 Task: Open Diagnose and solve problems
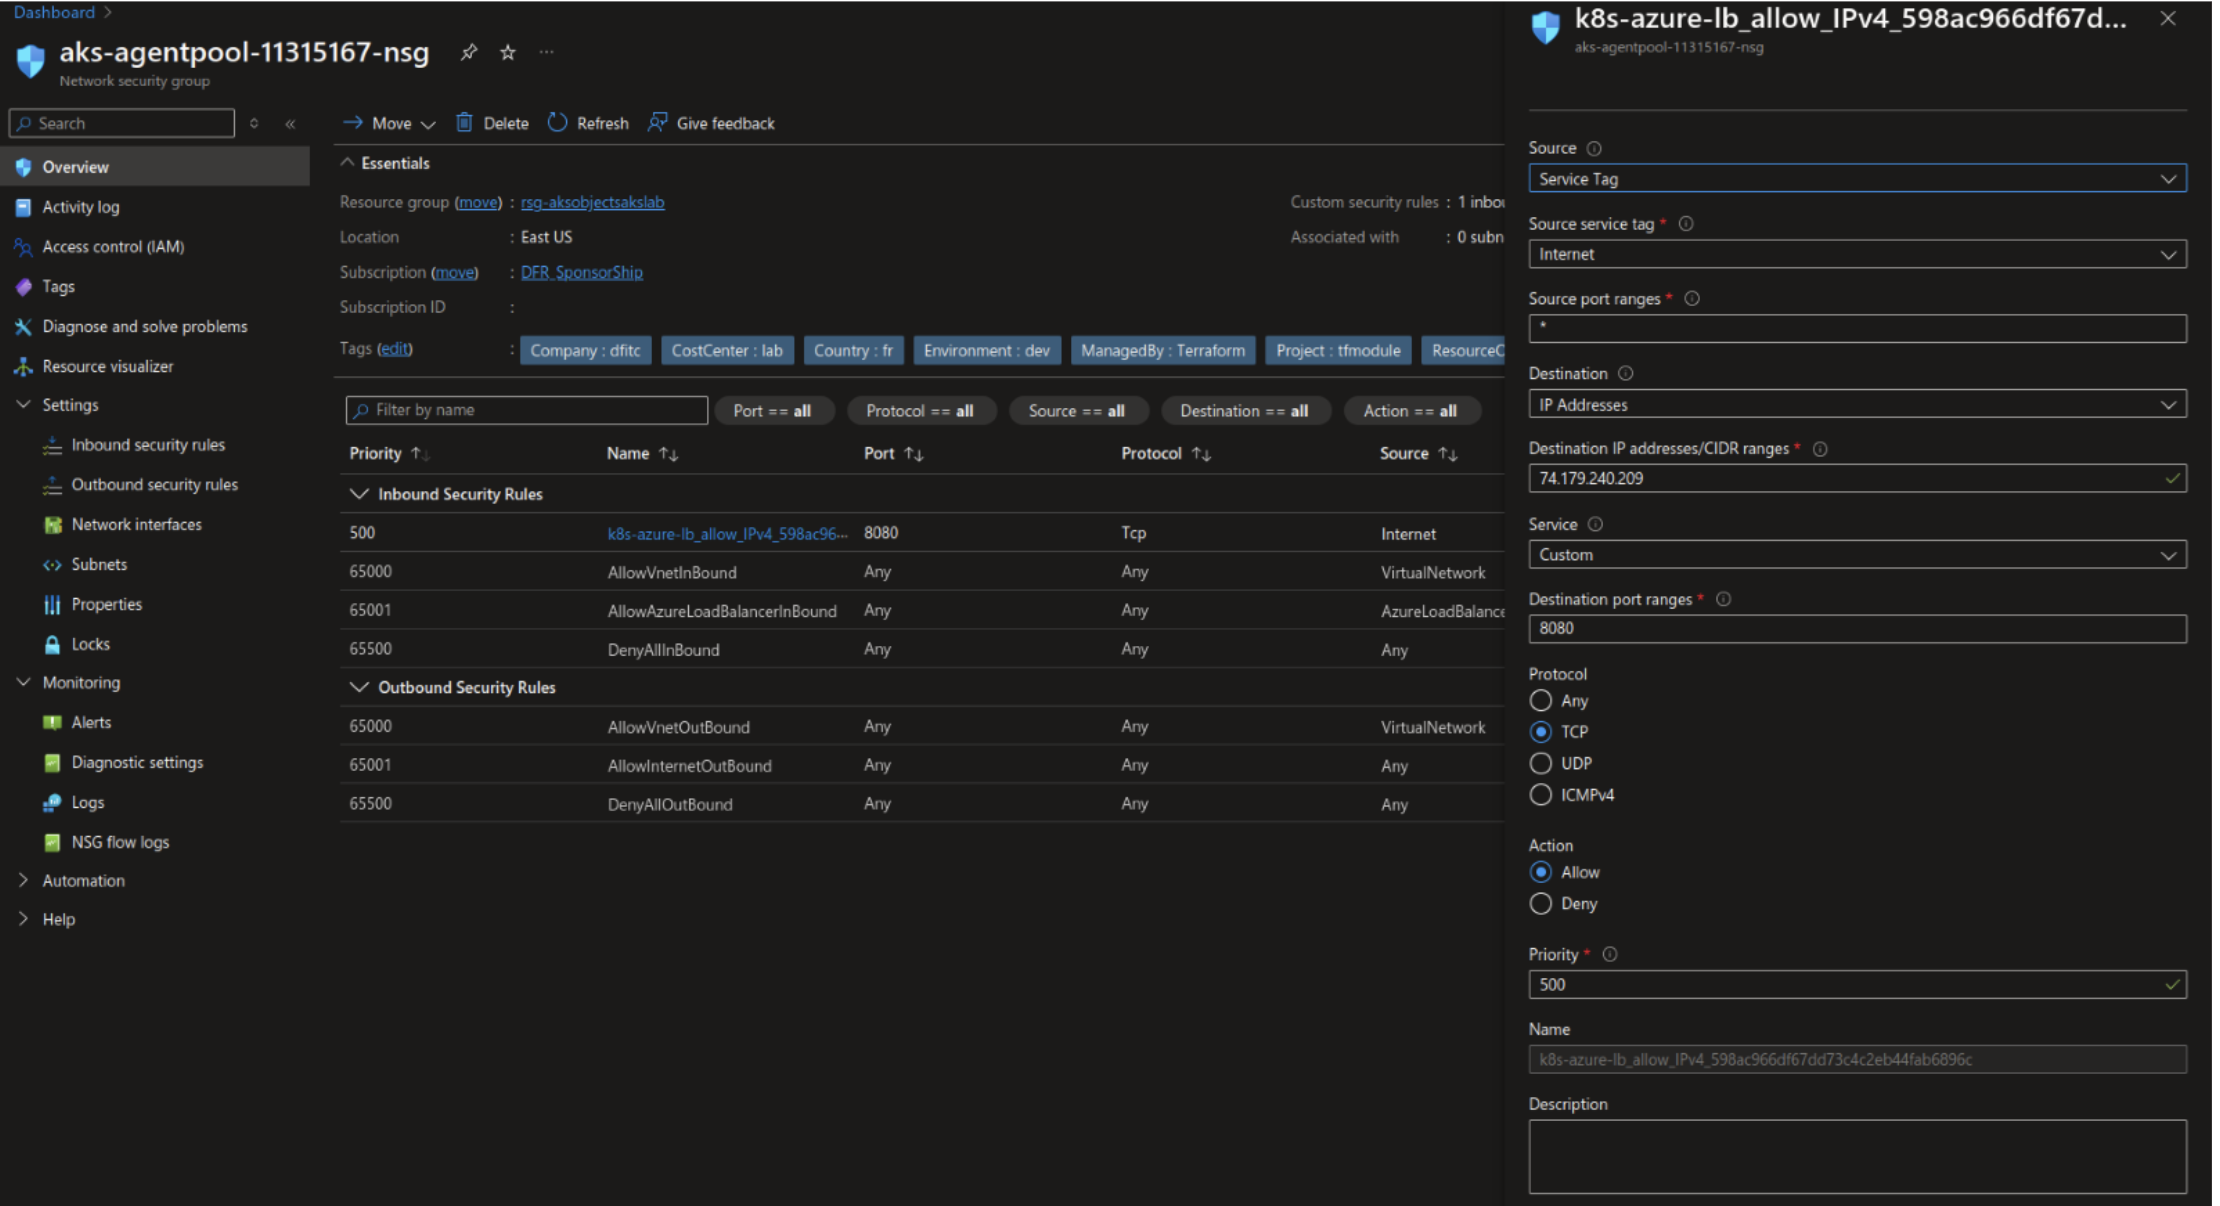point(144,326)
